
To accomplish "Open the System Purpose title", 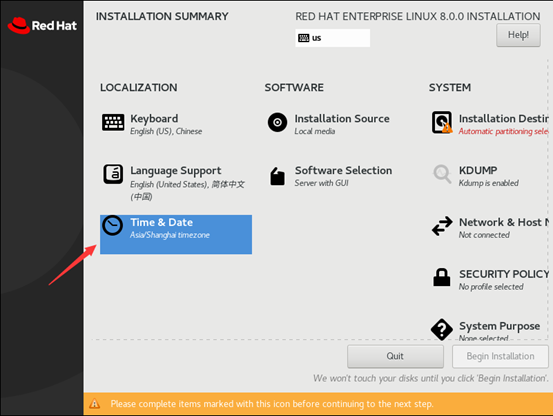I will tap(499, 326).
